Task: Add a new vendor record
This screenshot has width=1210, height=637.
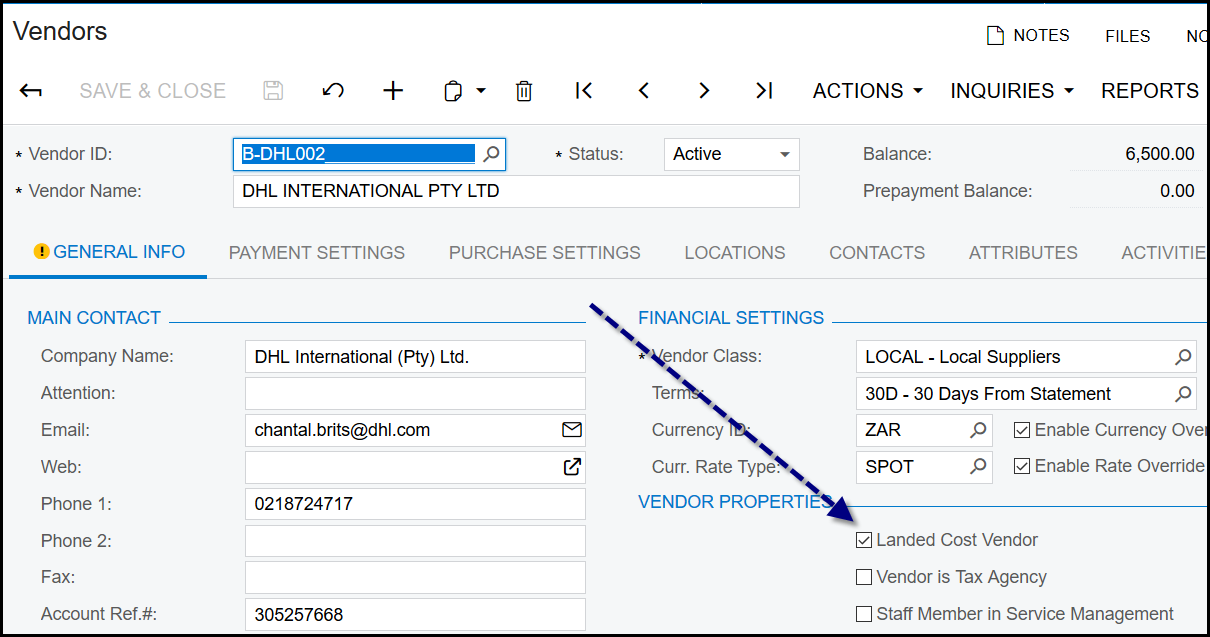Action: [393, 91]
